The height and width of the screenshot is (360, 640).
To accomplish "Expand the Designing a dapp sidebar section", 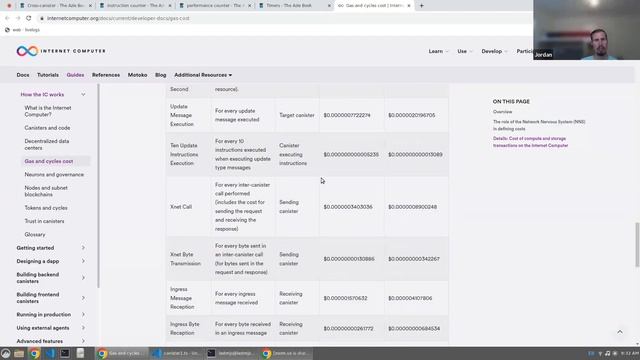I will tap(83, 261).
